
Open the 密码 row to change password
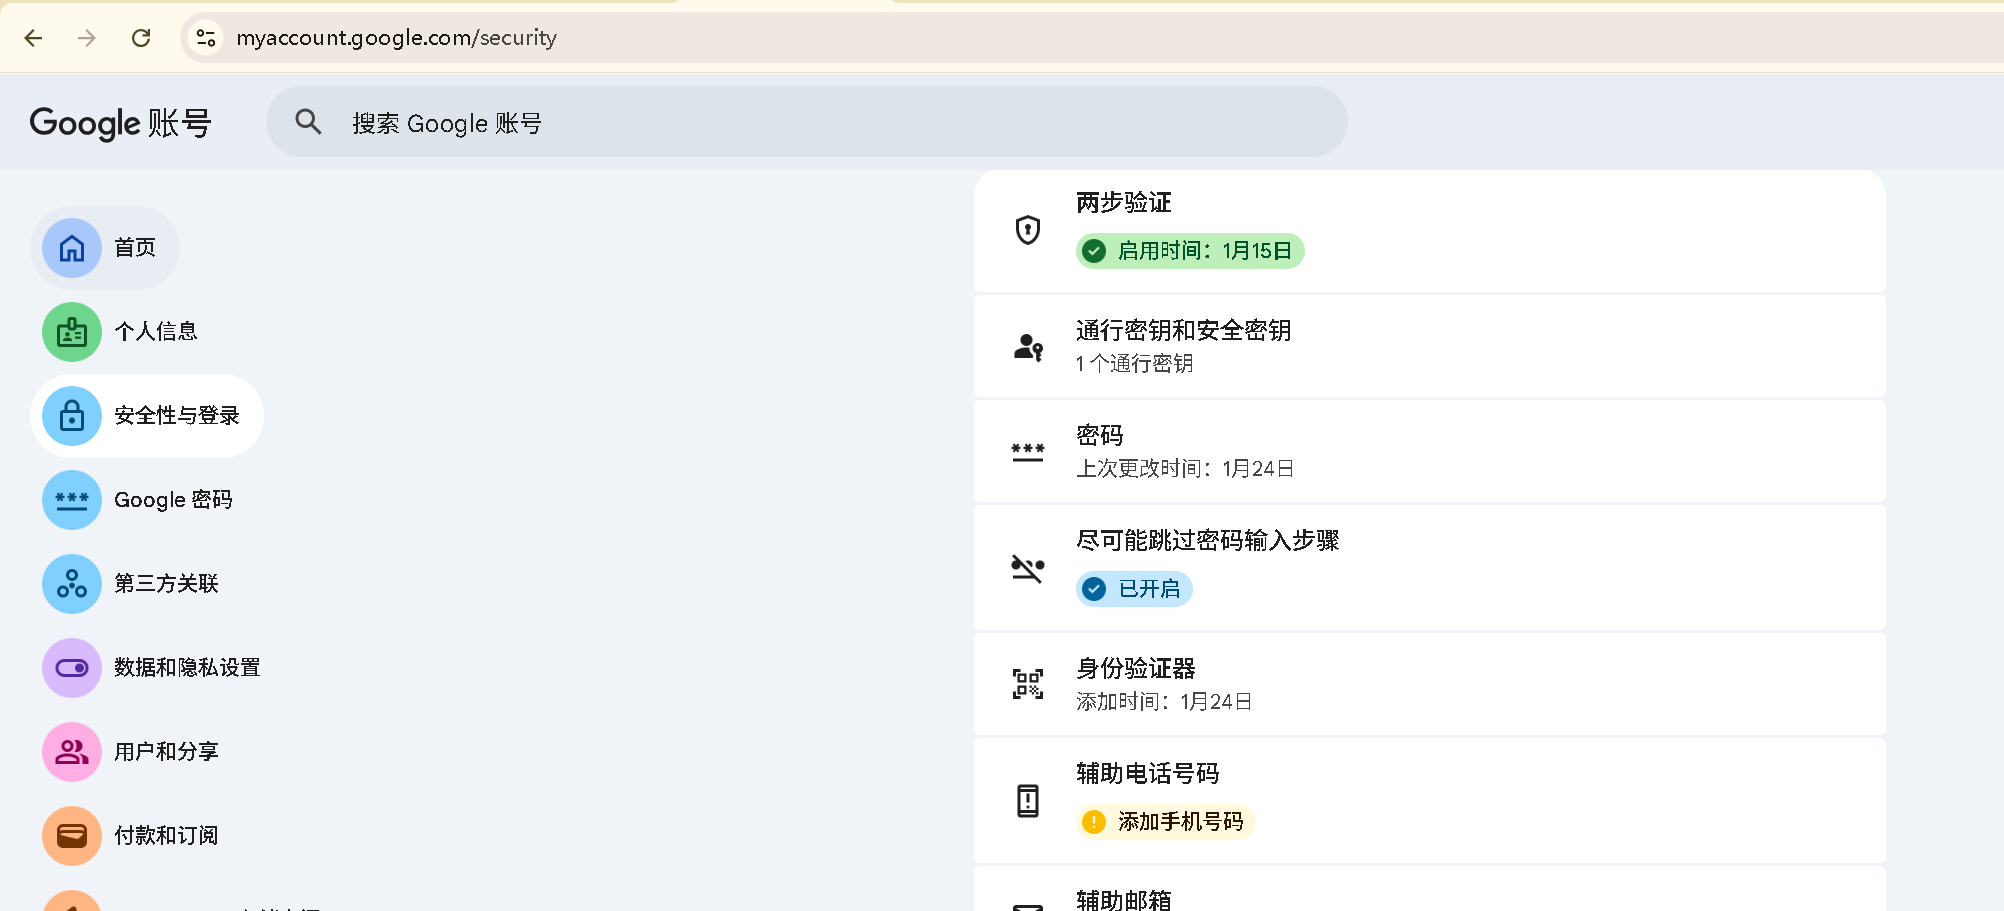pyautogui.click(x=1428, y=451)
